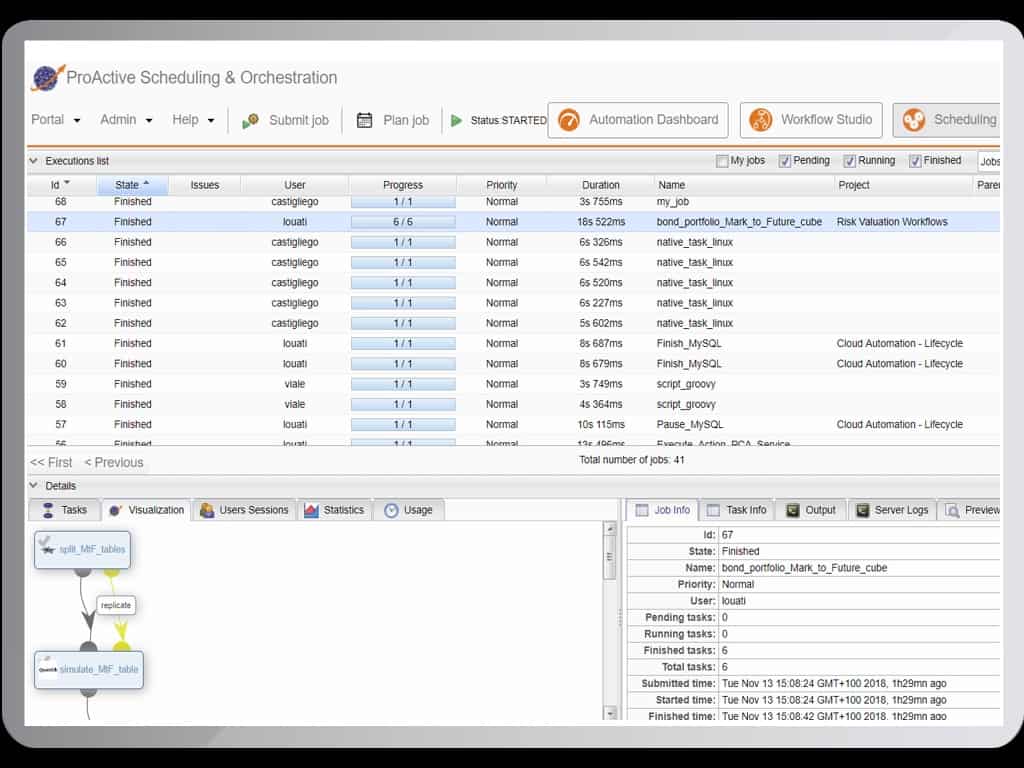Open the Task Info tab
The height and width of the screenshot is (768, 1024).
point(737,510)
